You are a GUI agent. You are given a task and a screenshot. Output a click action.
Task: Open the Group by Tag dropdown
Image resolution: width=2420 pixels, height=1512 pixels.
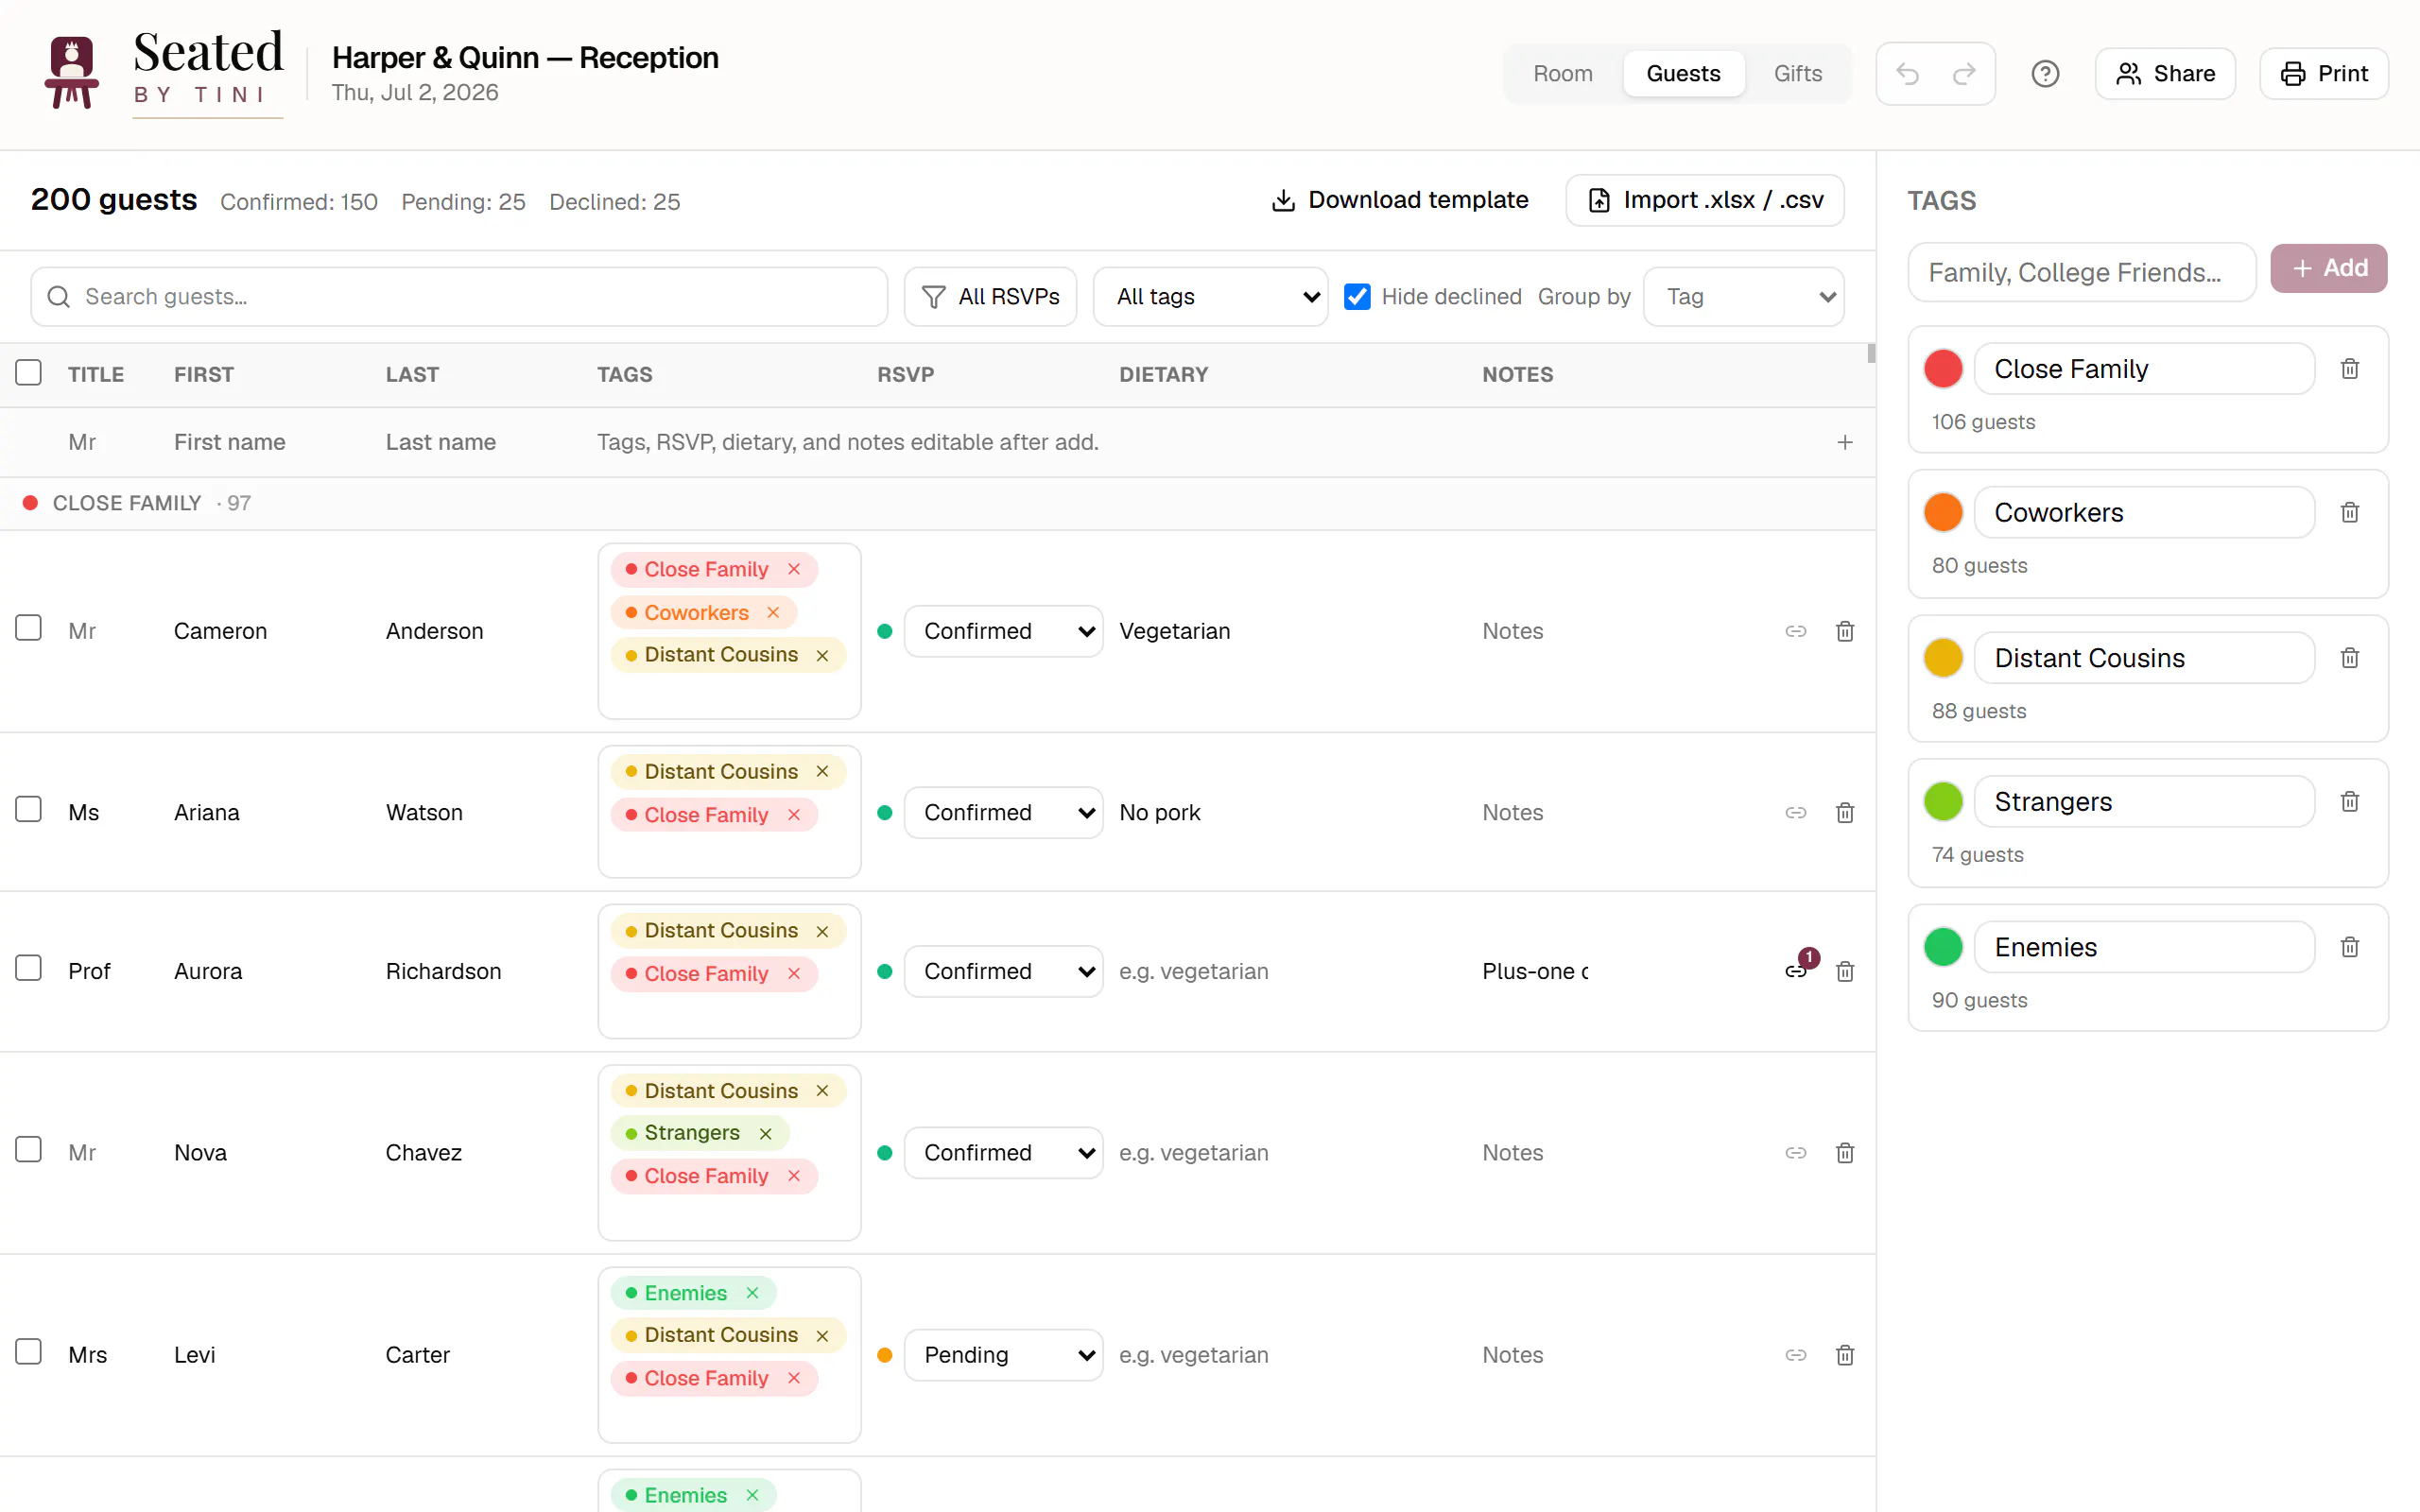coord(1744,297)
